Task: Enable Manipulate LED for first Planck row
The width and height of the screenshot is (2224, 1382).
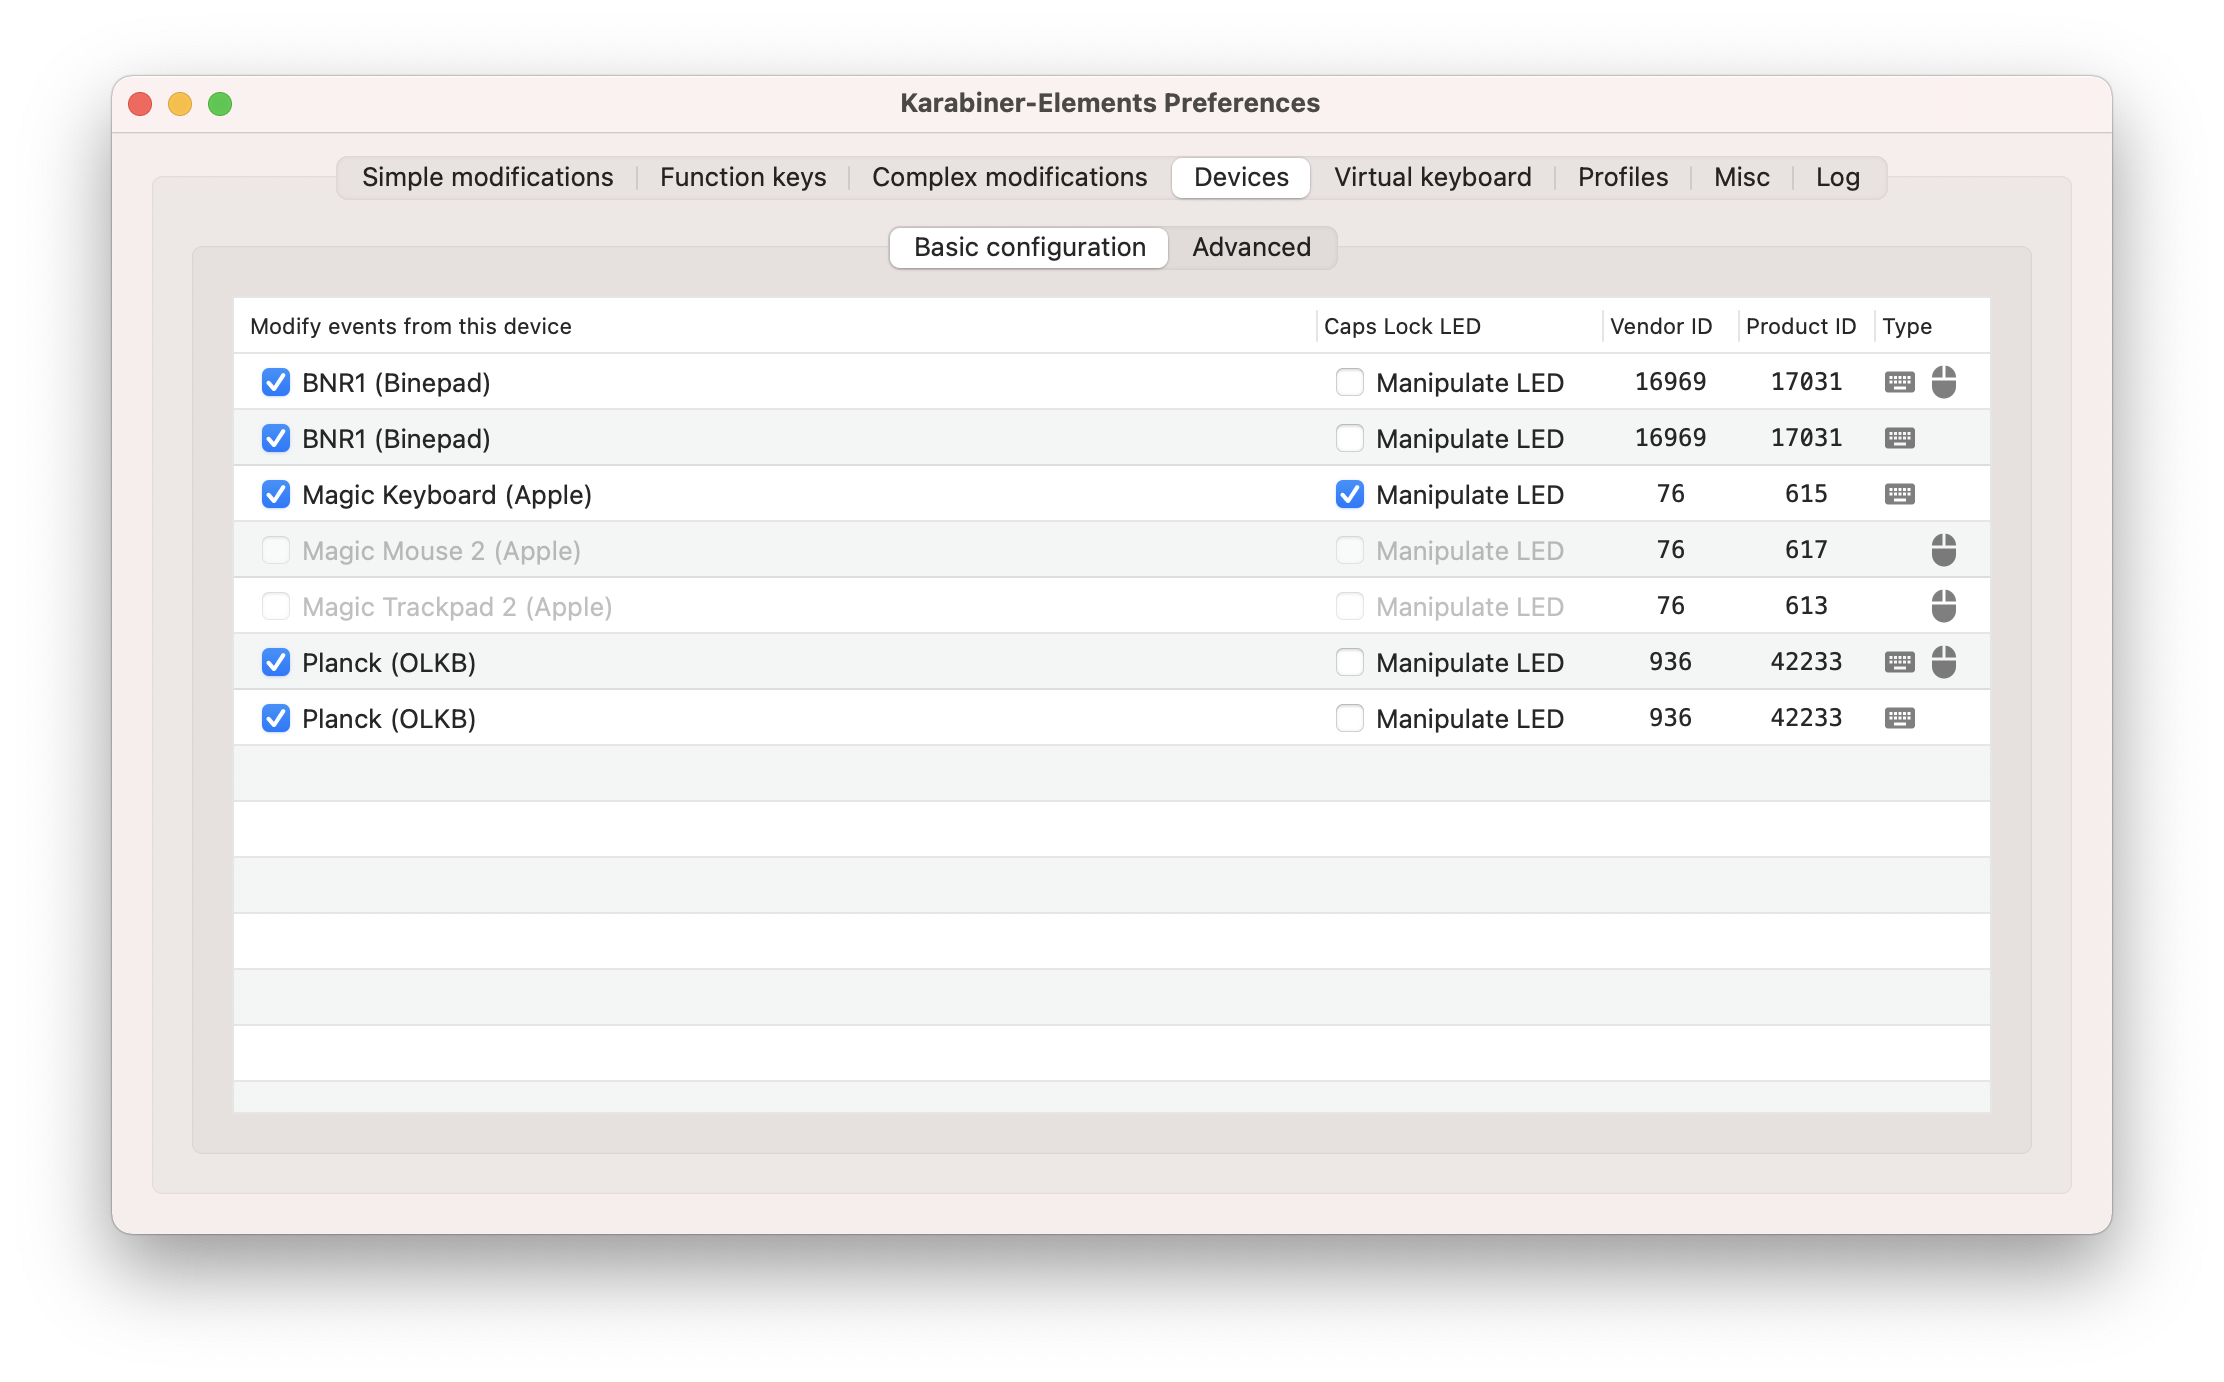Action: coord(1349,662)
